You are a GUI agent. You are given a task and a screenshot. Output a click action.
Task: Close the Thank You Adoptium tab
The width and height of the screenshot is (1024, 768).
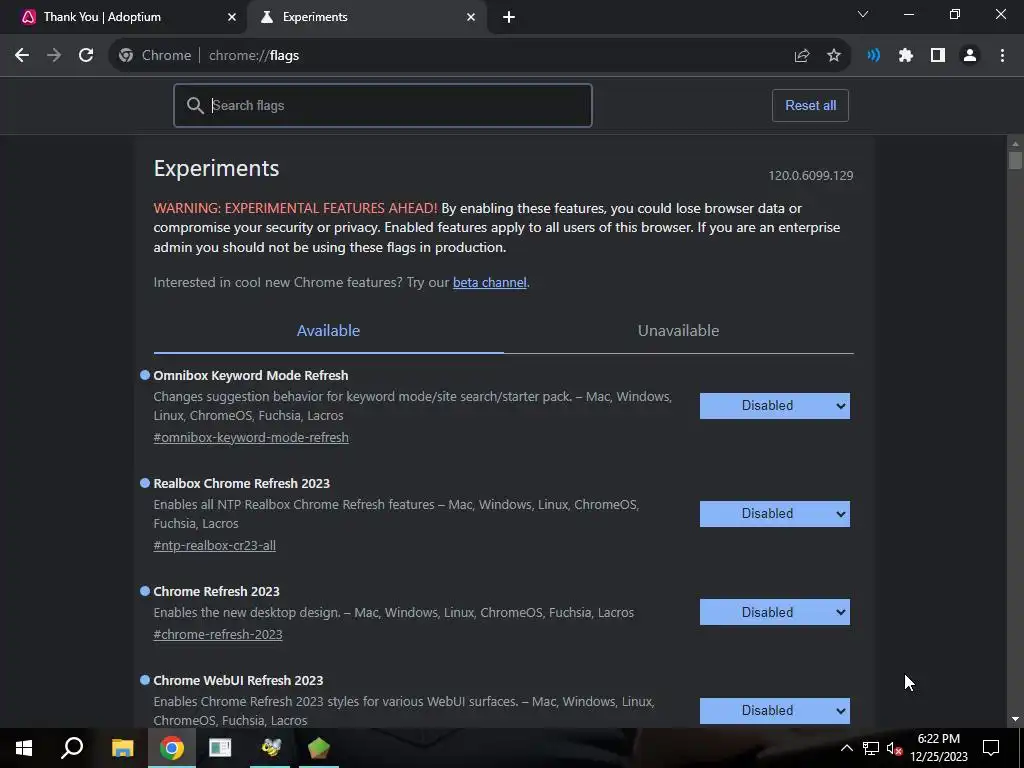(232, 17)
